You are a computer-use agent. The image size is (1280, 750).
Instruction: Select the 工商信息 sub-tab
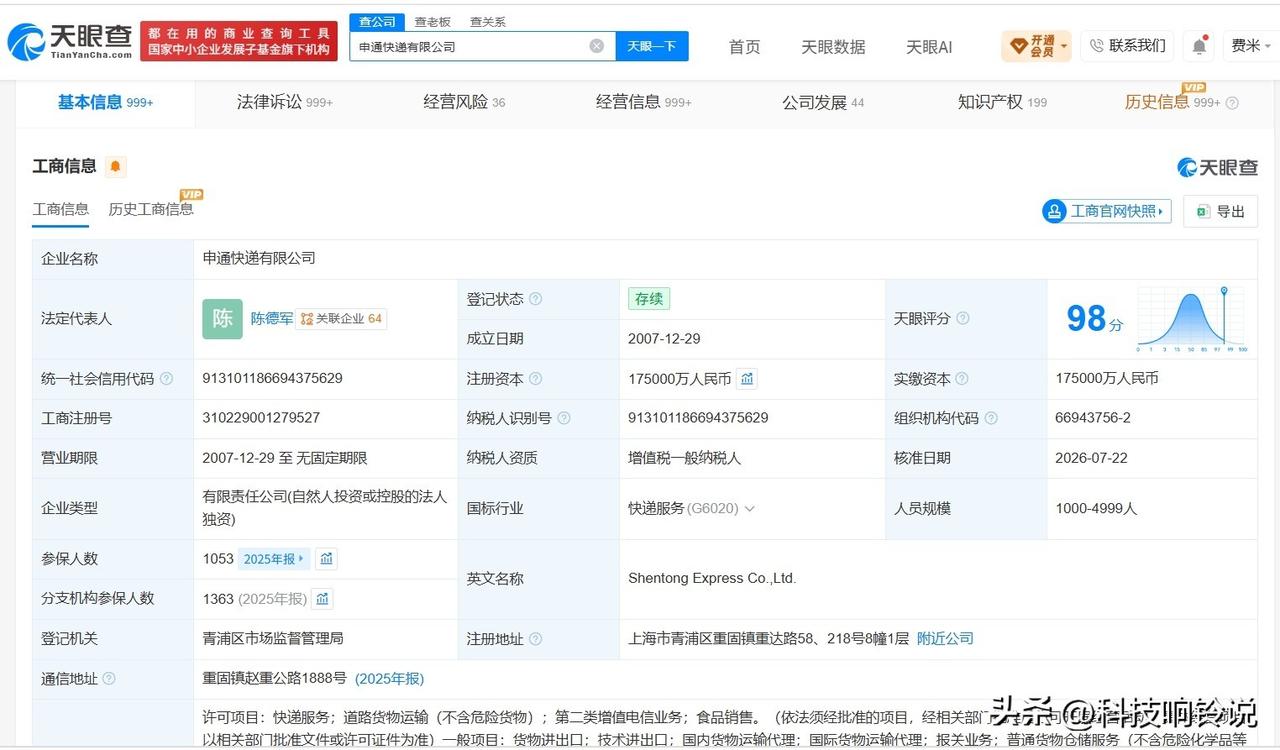(x=61, y=210)
